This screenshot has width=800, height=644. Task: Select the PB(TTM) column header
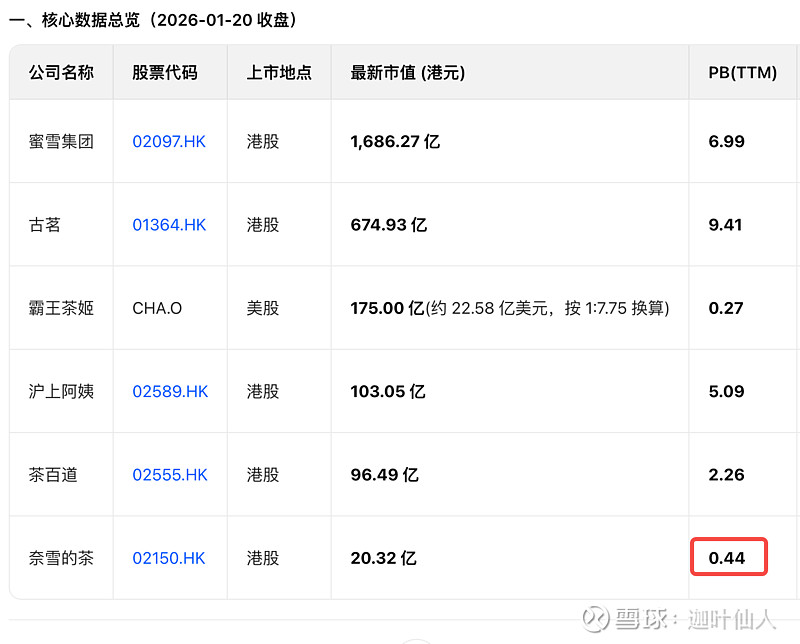point(743,73)
